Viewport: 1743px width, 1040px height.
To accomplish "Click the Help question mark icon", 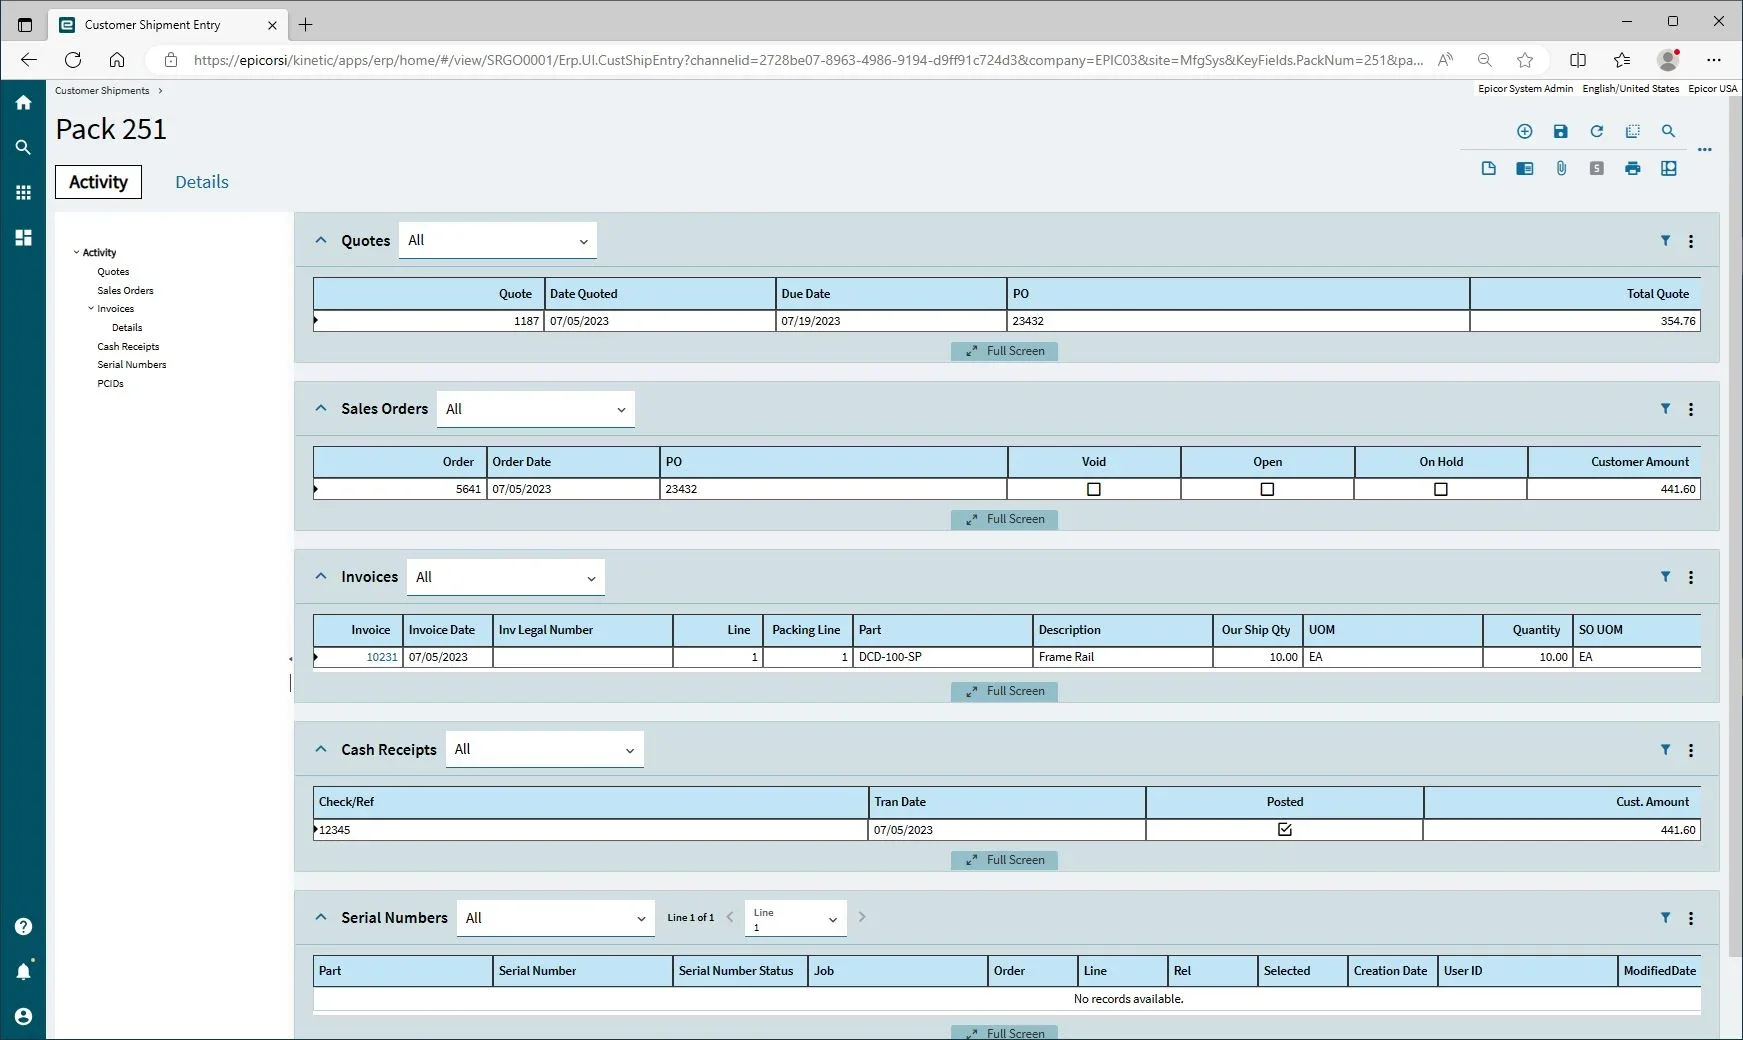I will [23, 927].
